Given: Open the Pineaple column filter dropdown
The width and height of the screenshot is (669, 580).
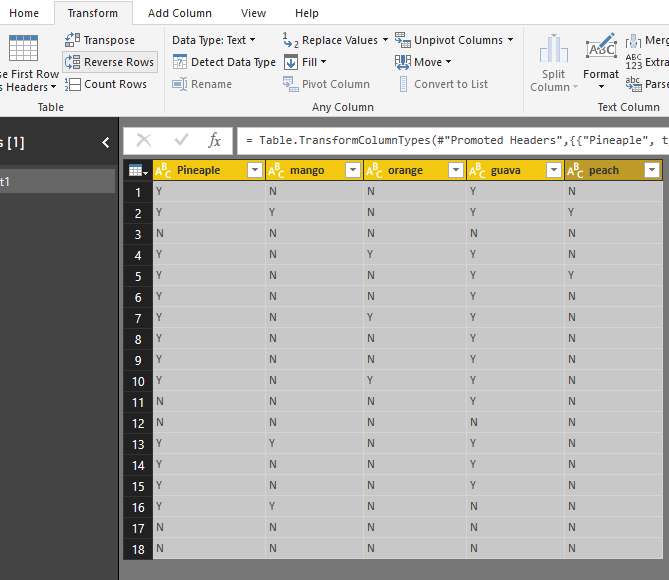Looking at the screenshot, I should [x=255, y=170].
